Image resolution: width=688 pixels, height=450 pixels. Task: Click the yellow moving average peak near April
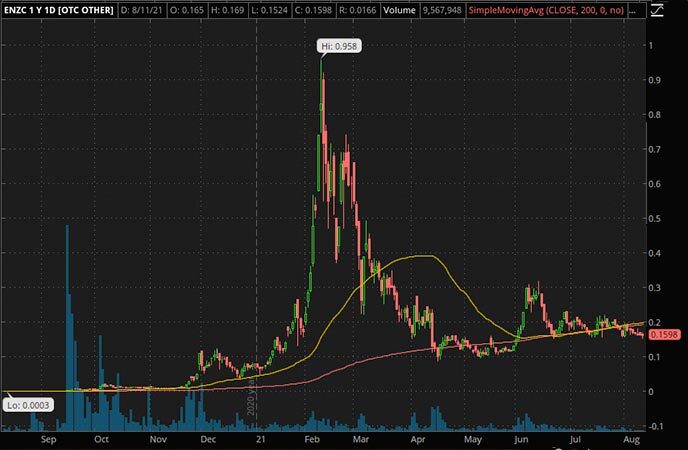[x=422, y=256]
